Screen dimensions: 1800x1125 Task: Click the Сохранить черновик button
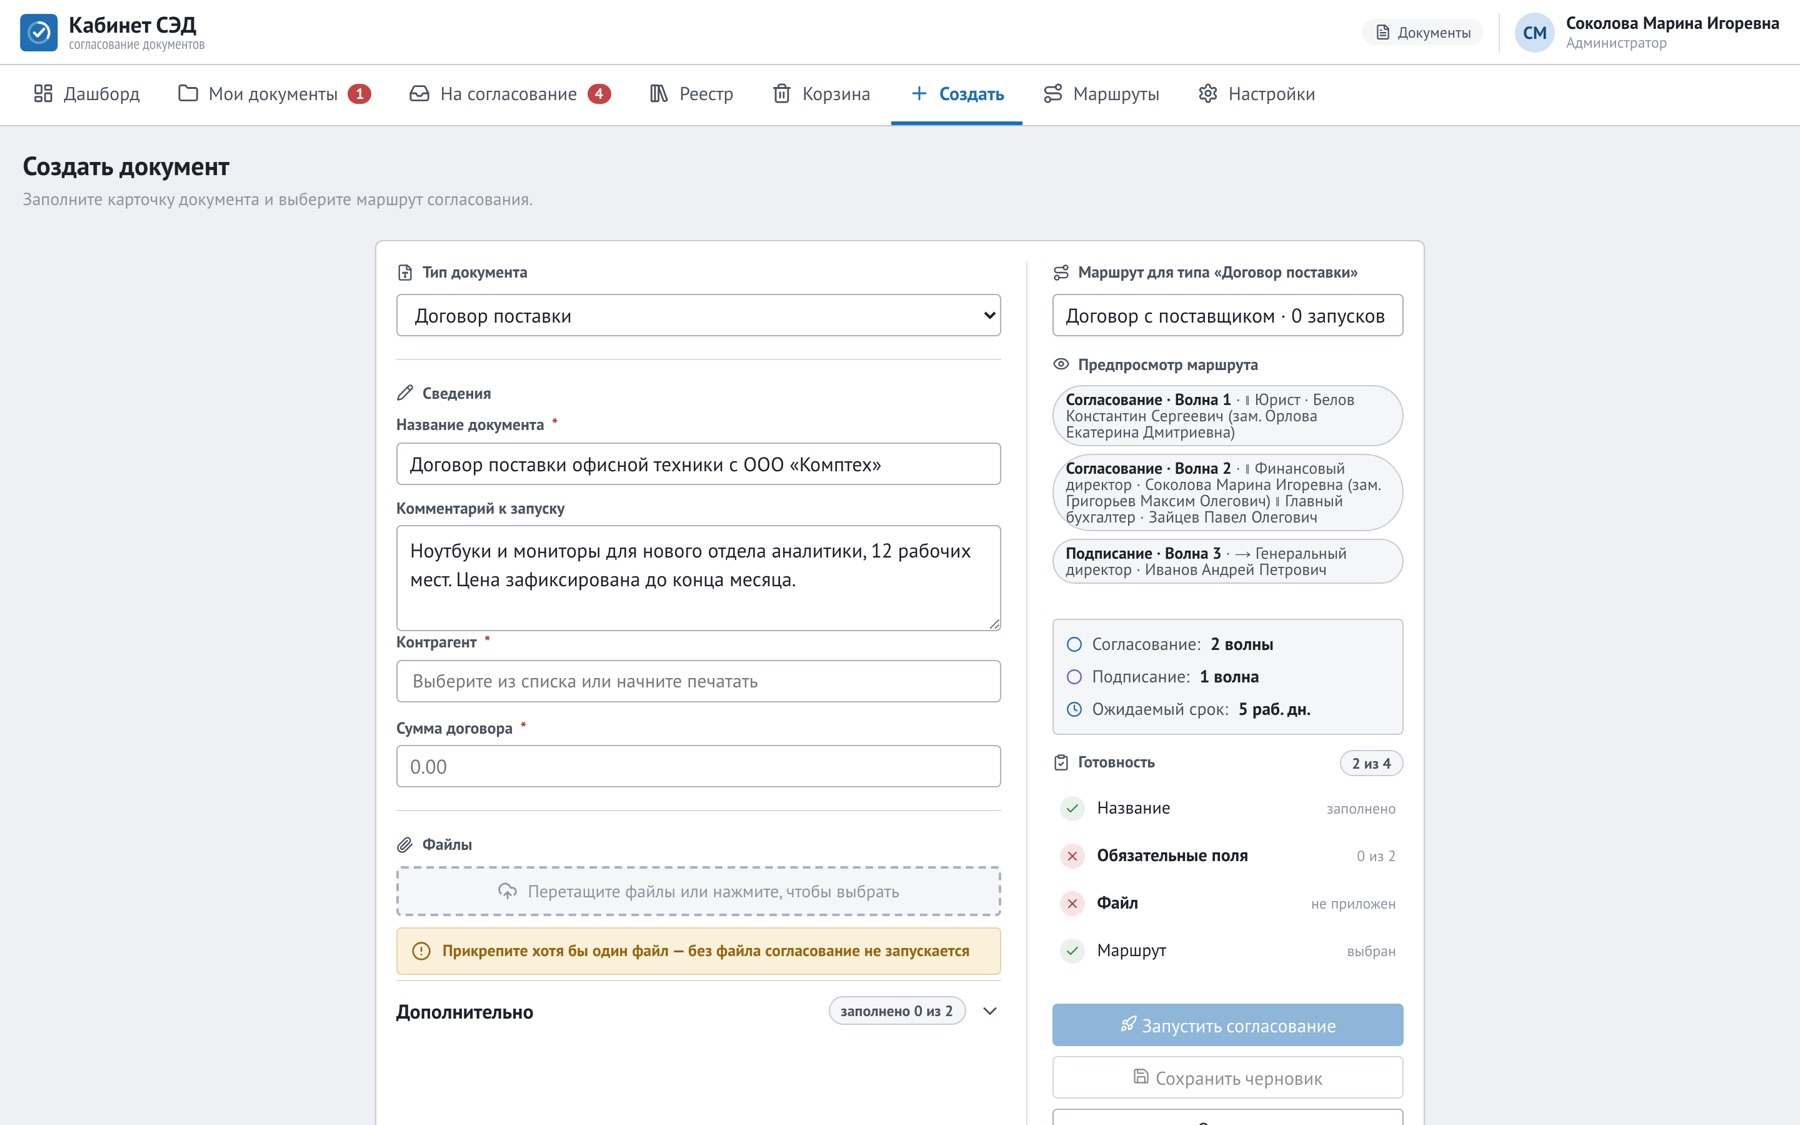pyautogui.click(x=1227, y=1078)
